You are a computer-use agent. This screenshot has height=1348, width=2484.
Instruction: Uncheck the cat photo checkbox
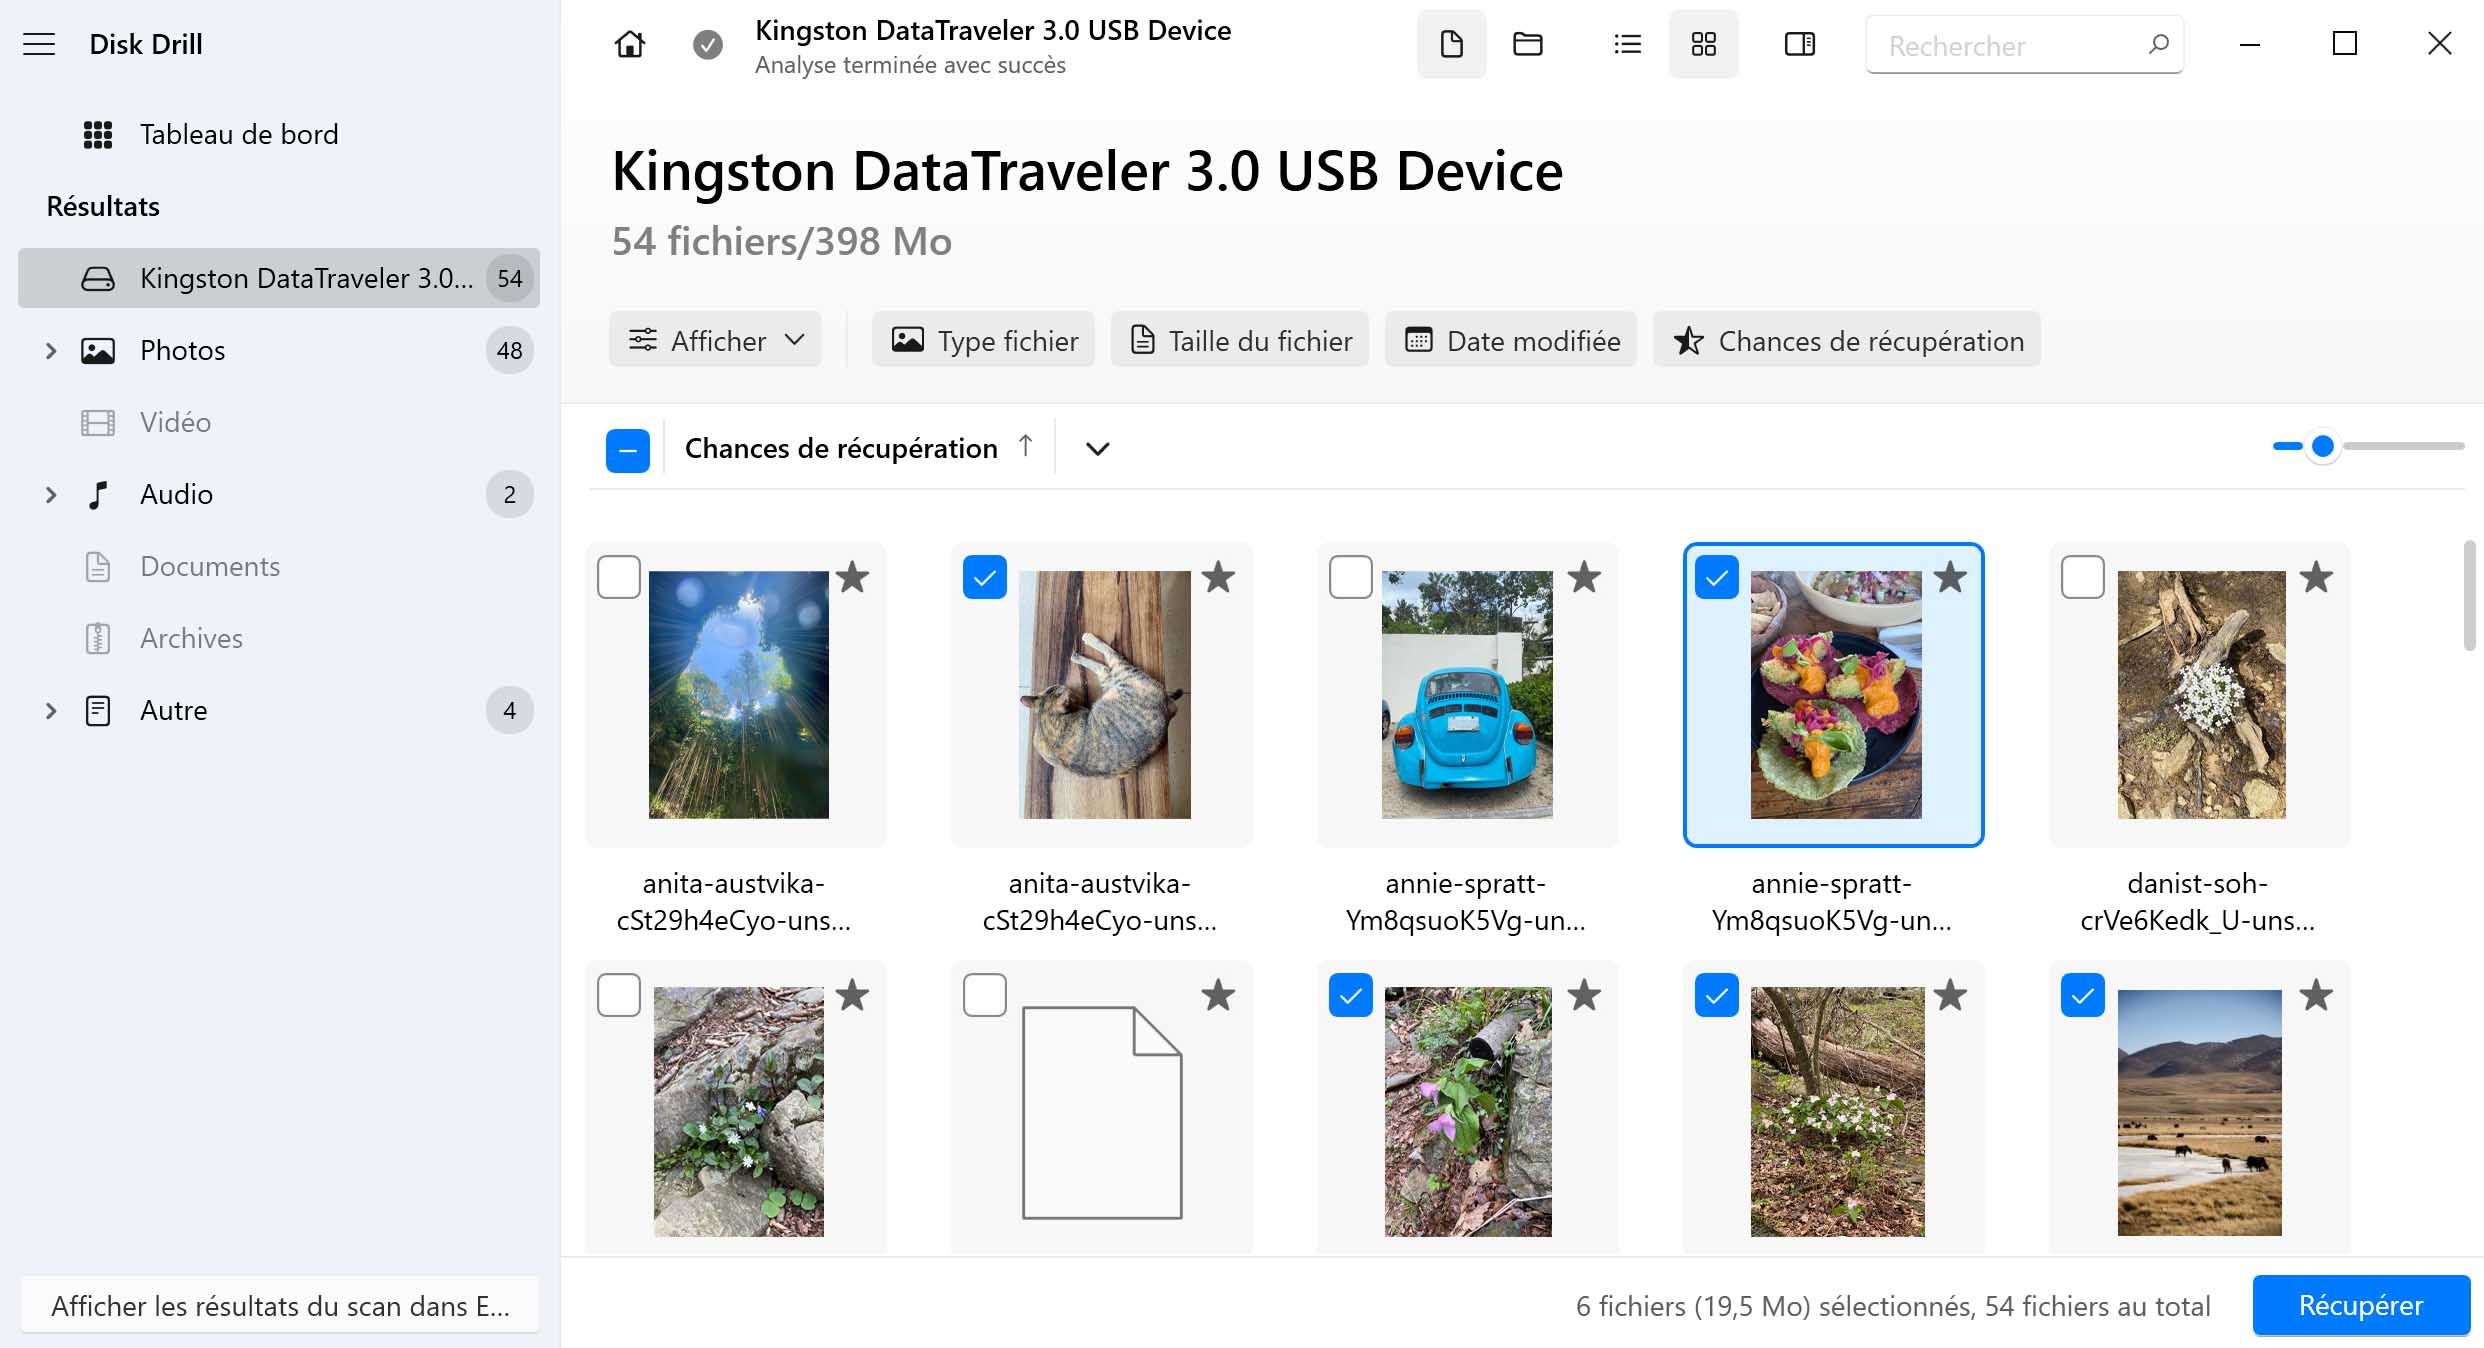pos(984,577)
